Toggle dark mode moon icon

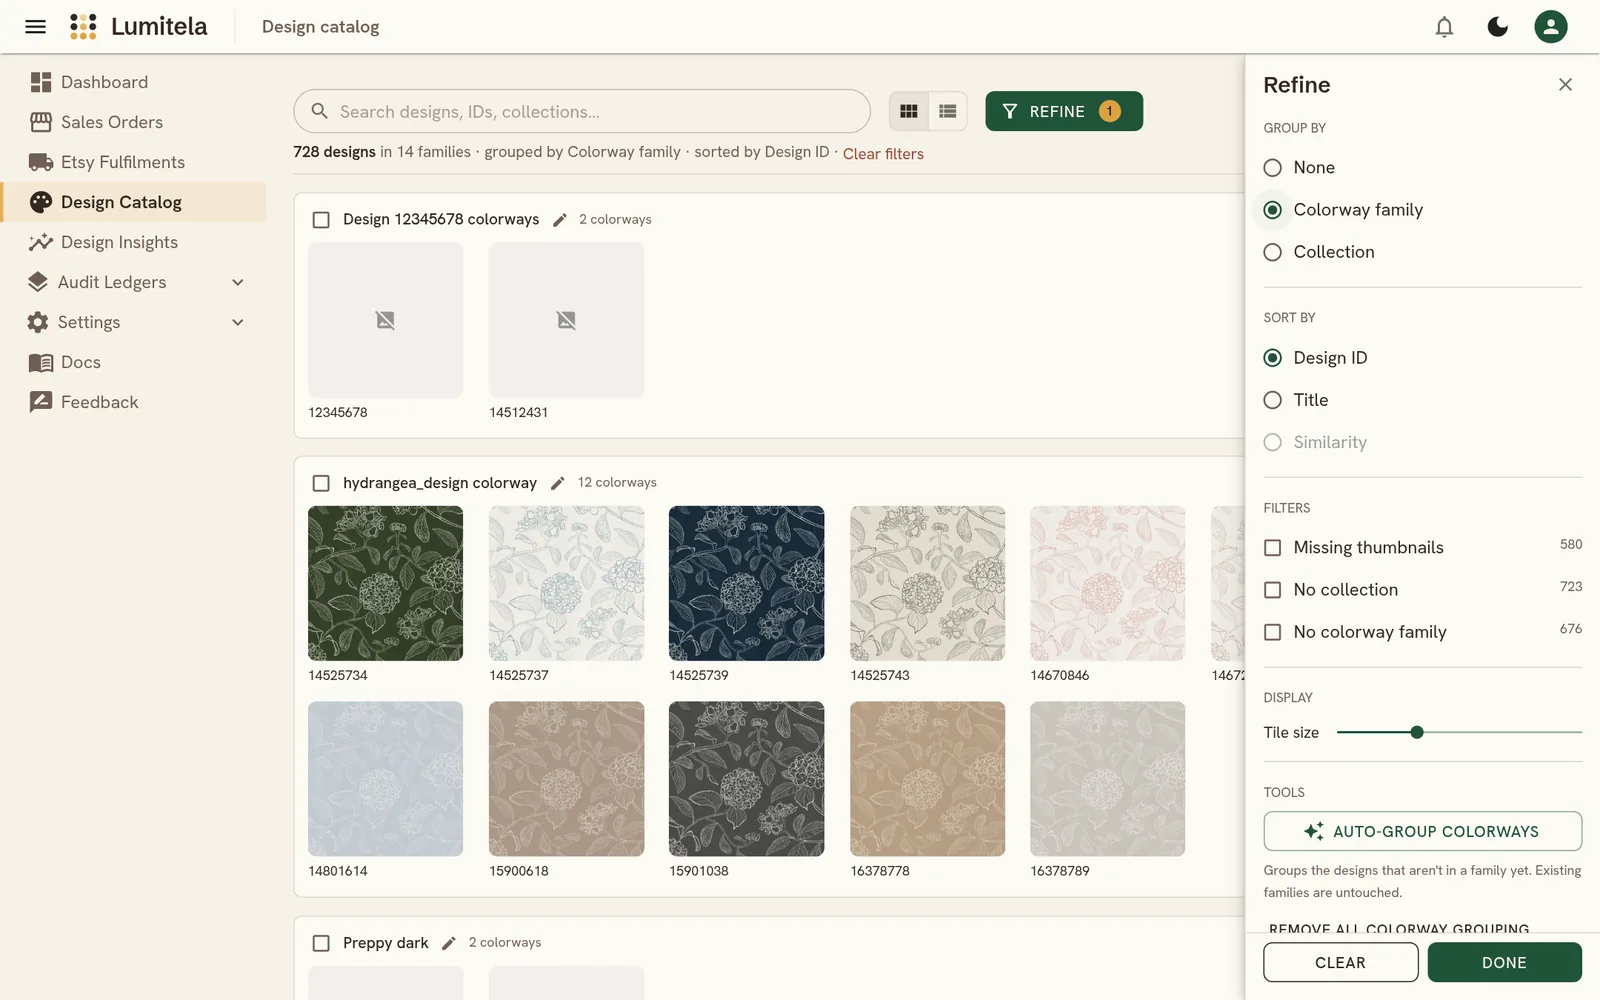click(1497, 27)
